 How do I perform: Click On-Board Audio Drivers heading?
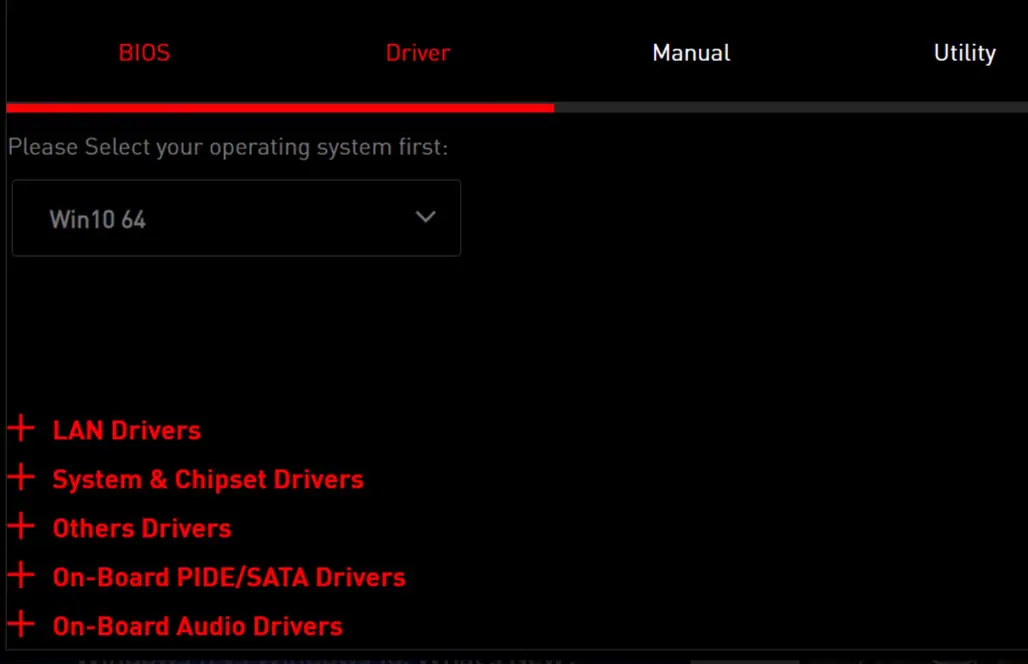point(197,627)
